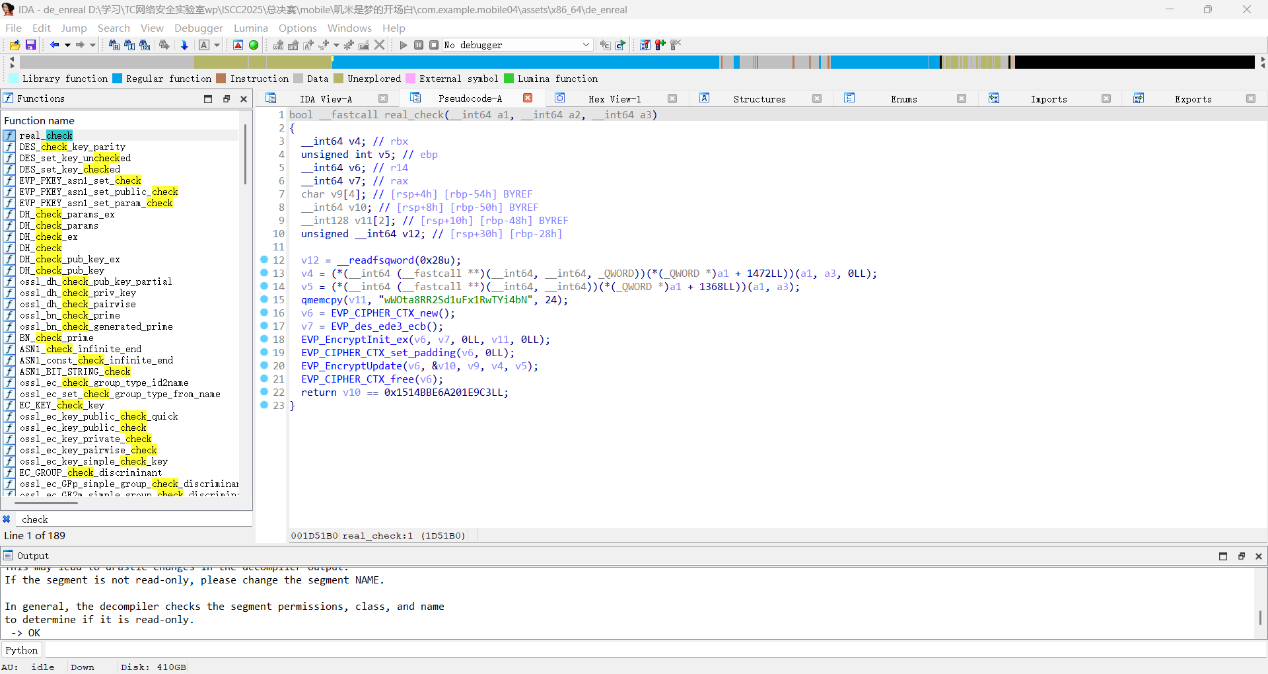This screenshot has width=1268, height=674.
Task: Click the function filter field containing 'check'
Action: click(x=133, y=519)
